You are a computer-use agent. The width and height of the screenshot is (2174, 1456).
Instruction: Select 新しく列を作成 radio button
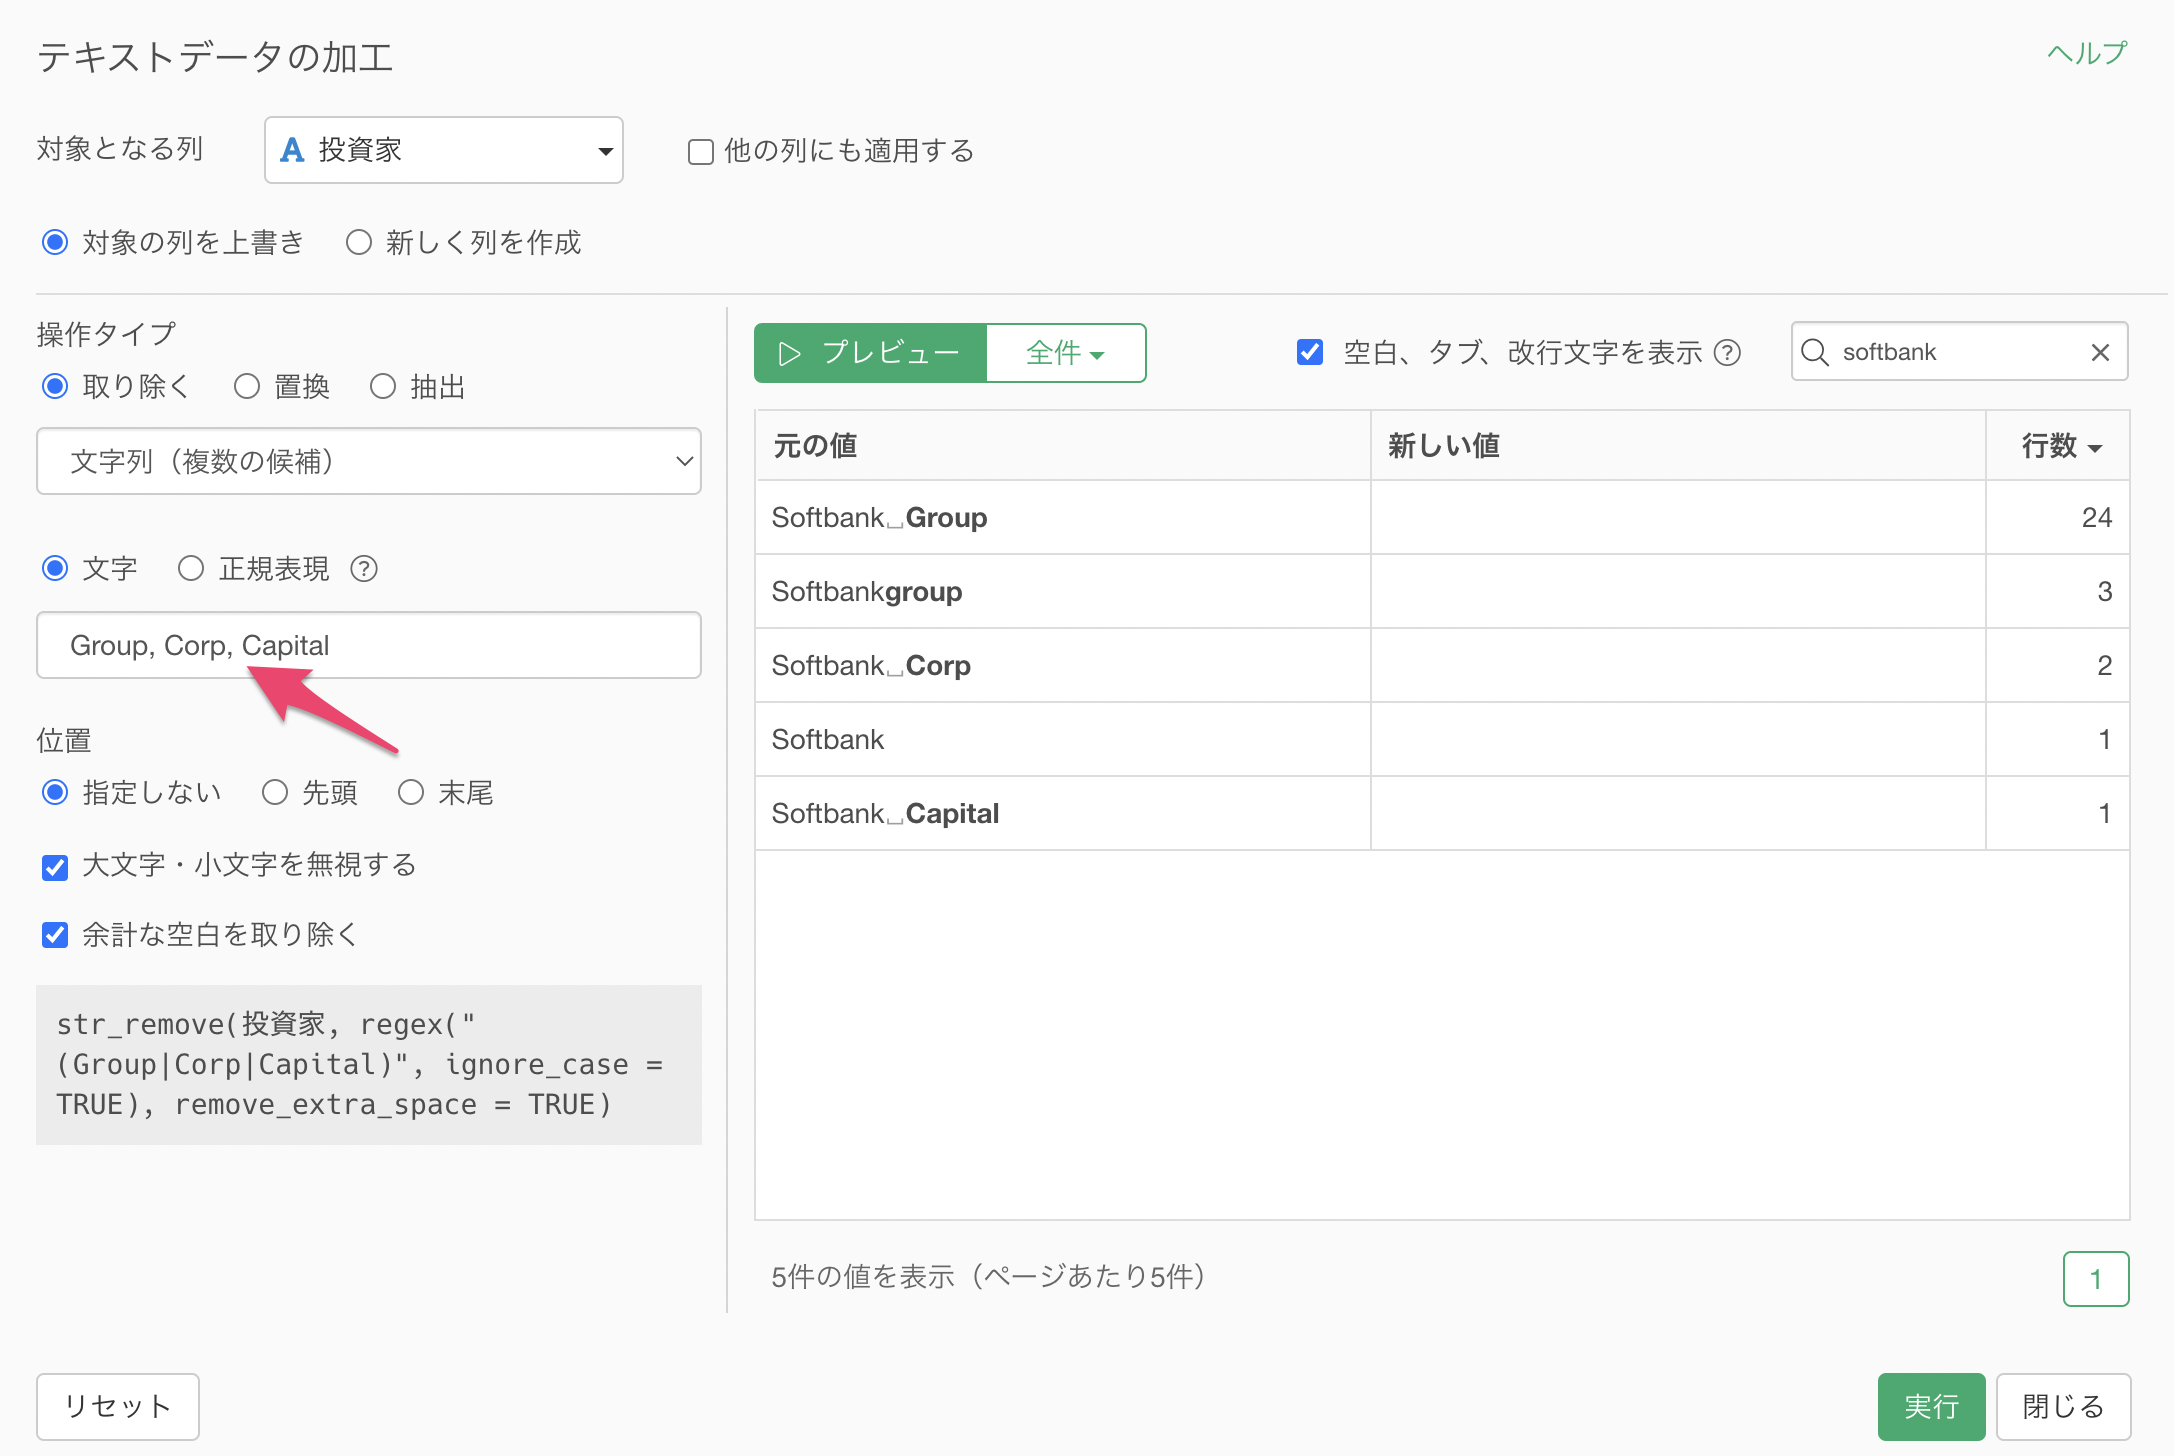point(359,243)
